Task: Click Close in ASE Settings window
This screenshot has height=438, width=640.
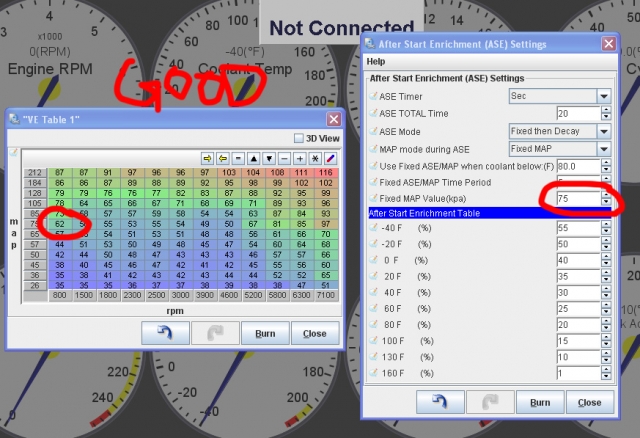Action: 589,402
